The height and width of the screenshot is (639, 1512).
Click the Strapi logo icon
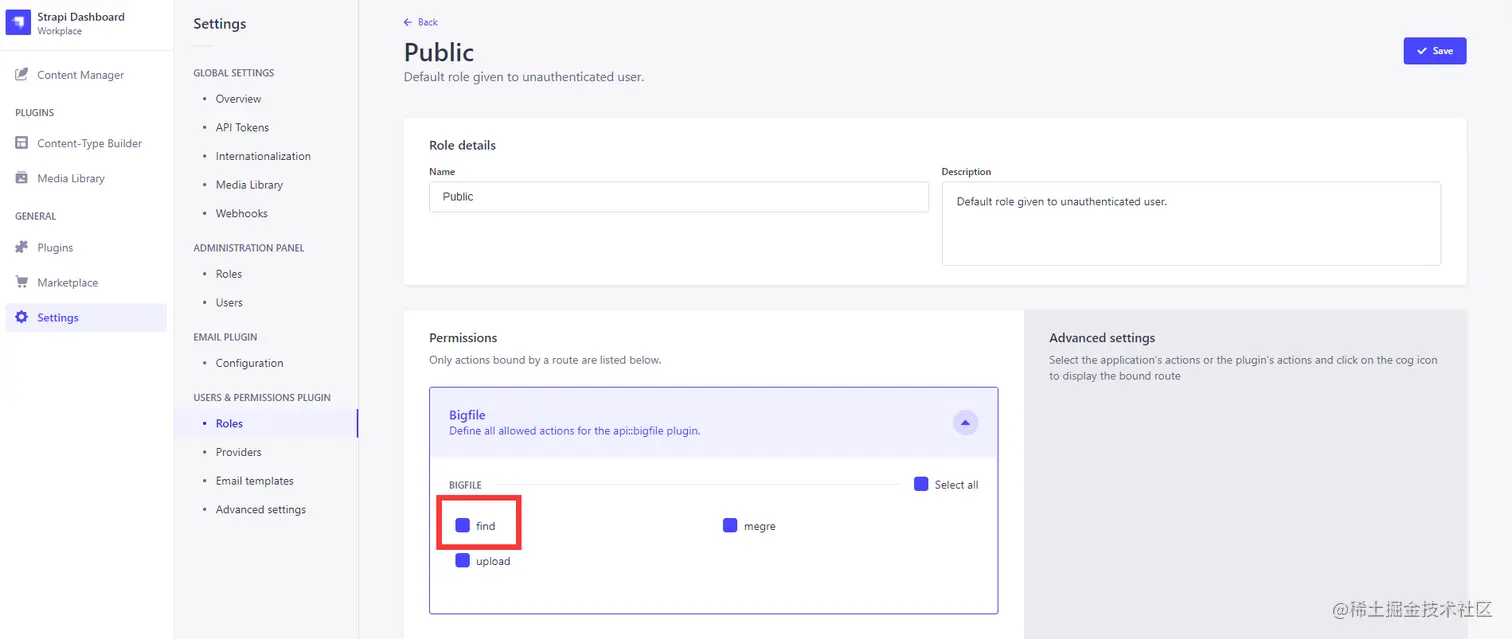[x=19, y=23]
